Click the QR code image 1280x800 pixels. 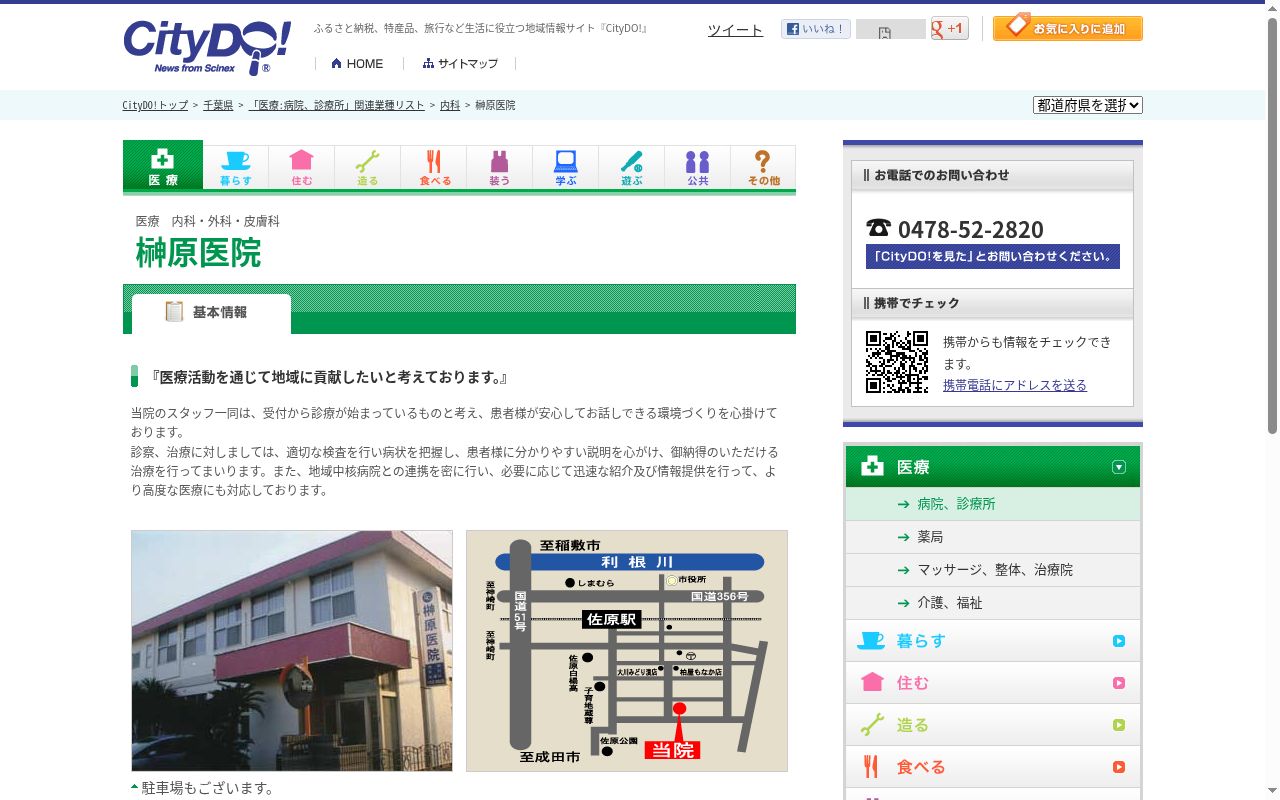click(x=897, y=362)
